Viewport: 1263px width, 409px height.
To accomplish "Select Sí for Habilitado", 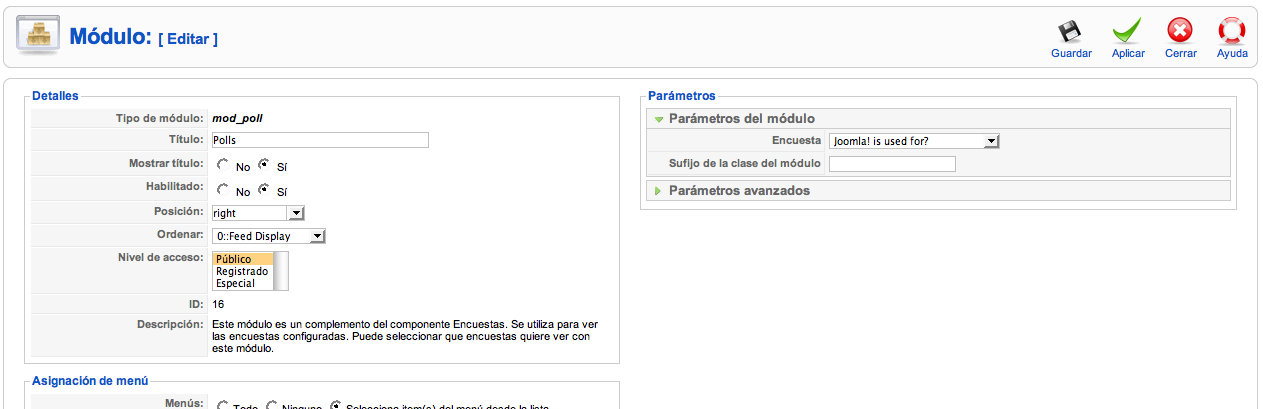I will pos(264,189).
